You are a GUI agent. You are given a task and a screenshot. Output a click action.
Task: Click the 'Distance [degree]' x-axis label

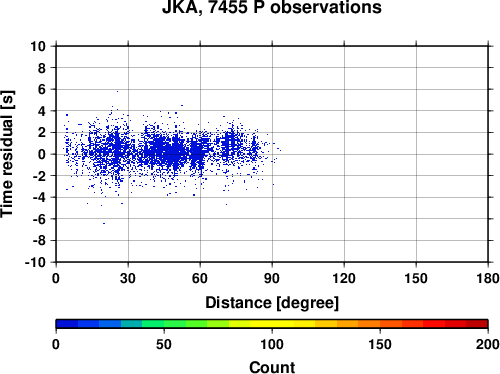272,303
